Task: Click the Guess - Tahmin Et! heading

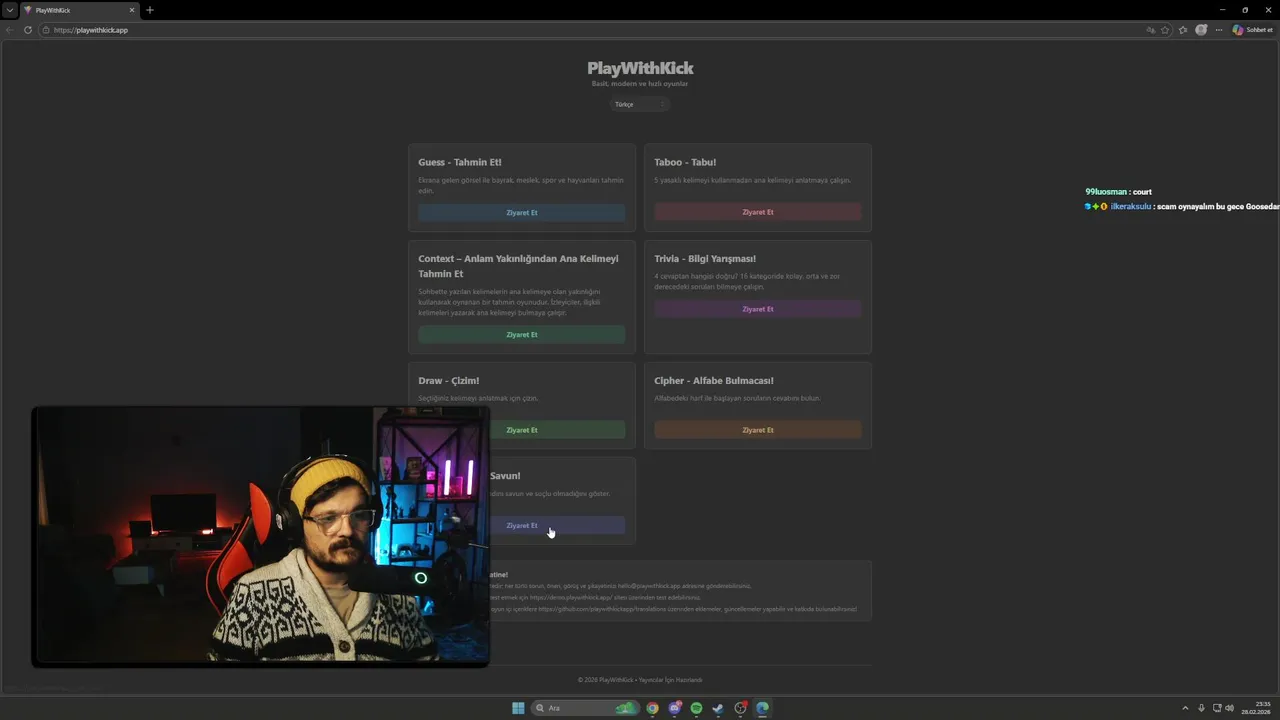Action: (x=460, y=162)
